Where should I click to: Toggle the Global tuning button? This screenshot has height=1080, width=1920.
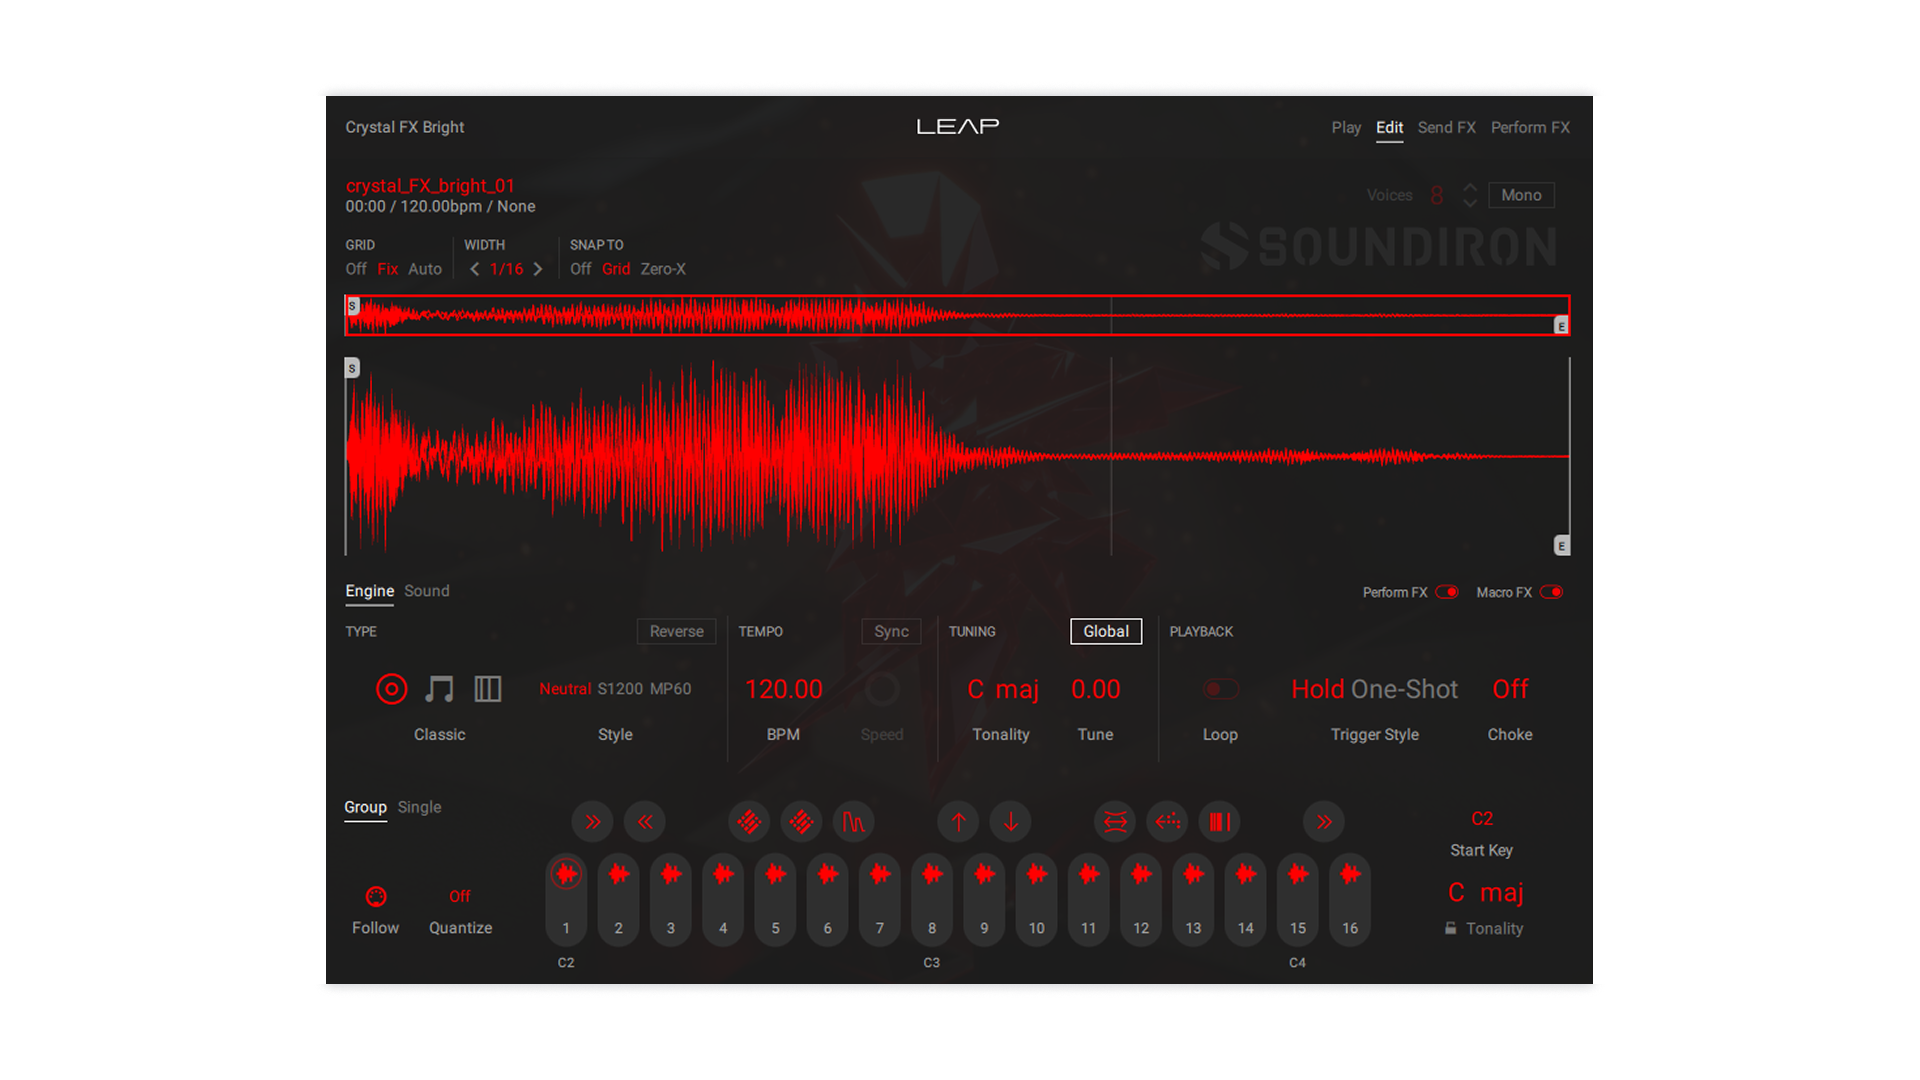point(1106,631)
